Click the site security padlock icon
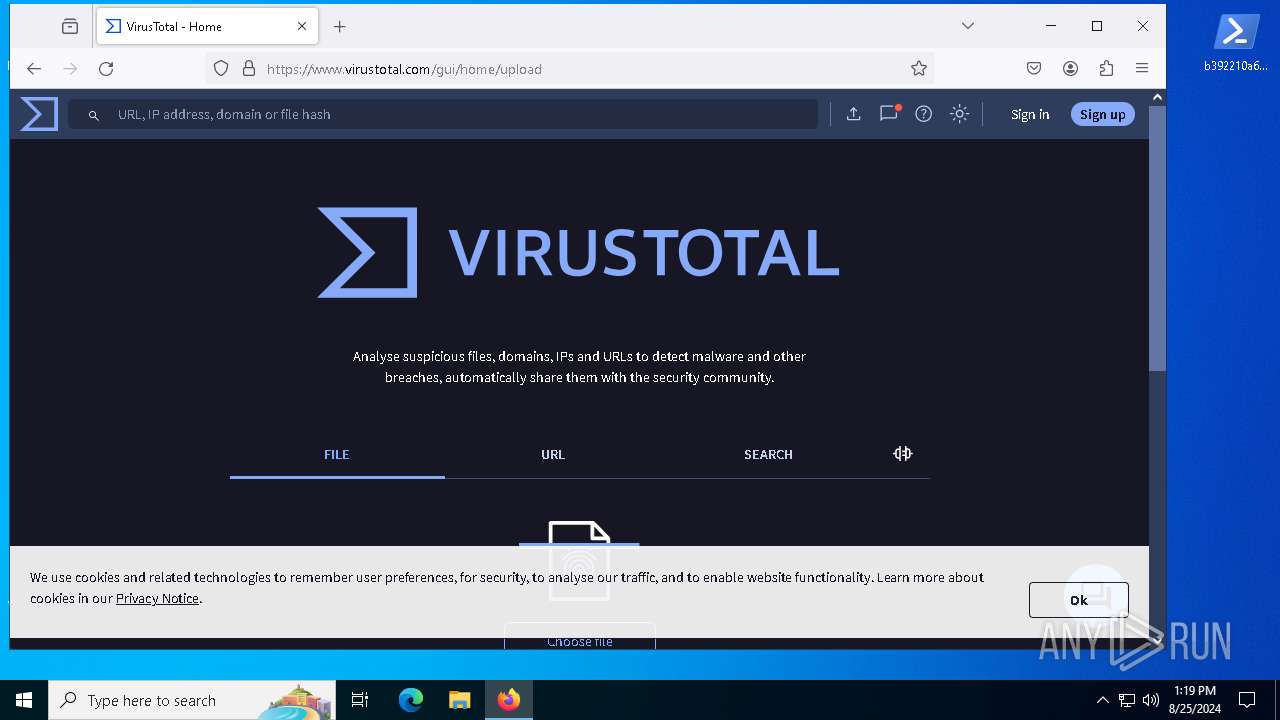Image resolution: width=1280 pixels, height=720 pixels. tap(249, 69)
